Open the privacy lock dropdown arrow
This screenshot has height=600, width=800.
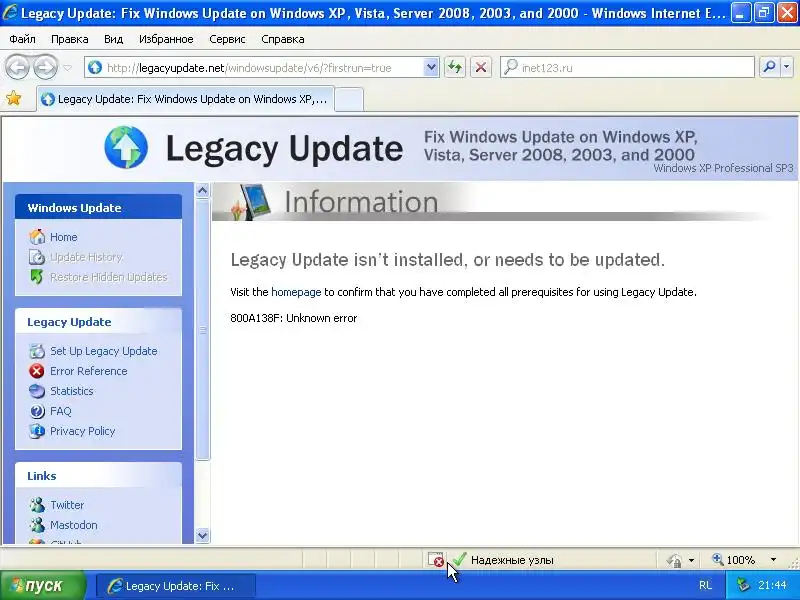click(x=691, y=560)
